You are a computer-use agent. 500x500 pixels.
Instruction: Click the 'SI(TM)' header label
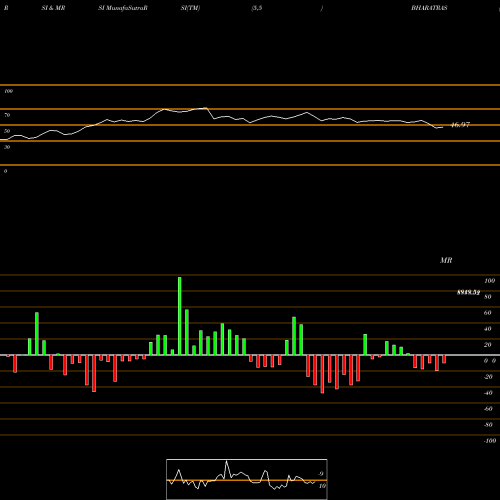click(x=190, y=8)
